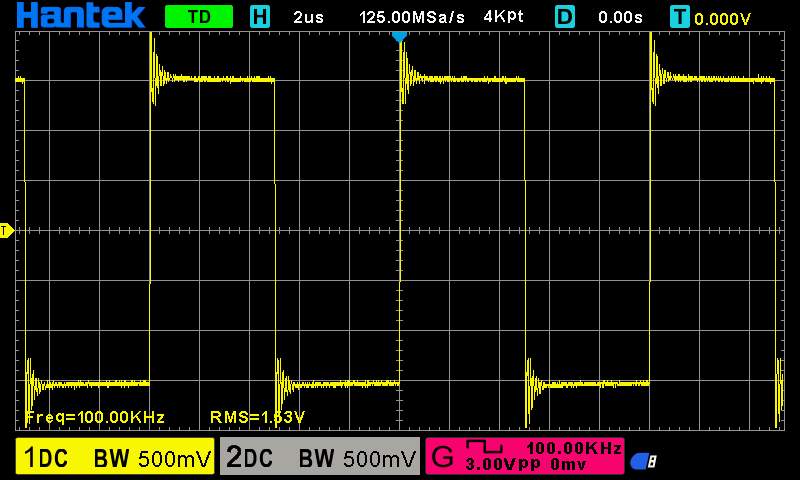
Task: Click the blue trigger position marker atop grid
Action: [x=399, y=37]
